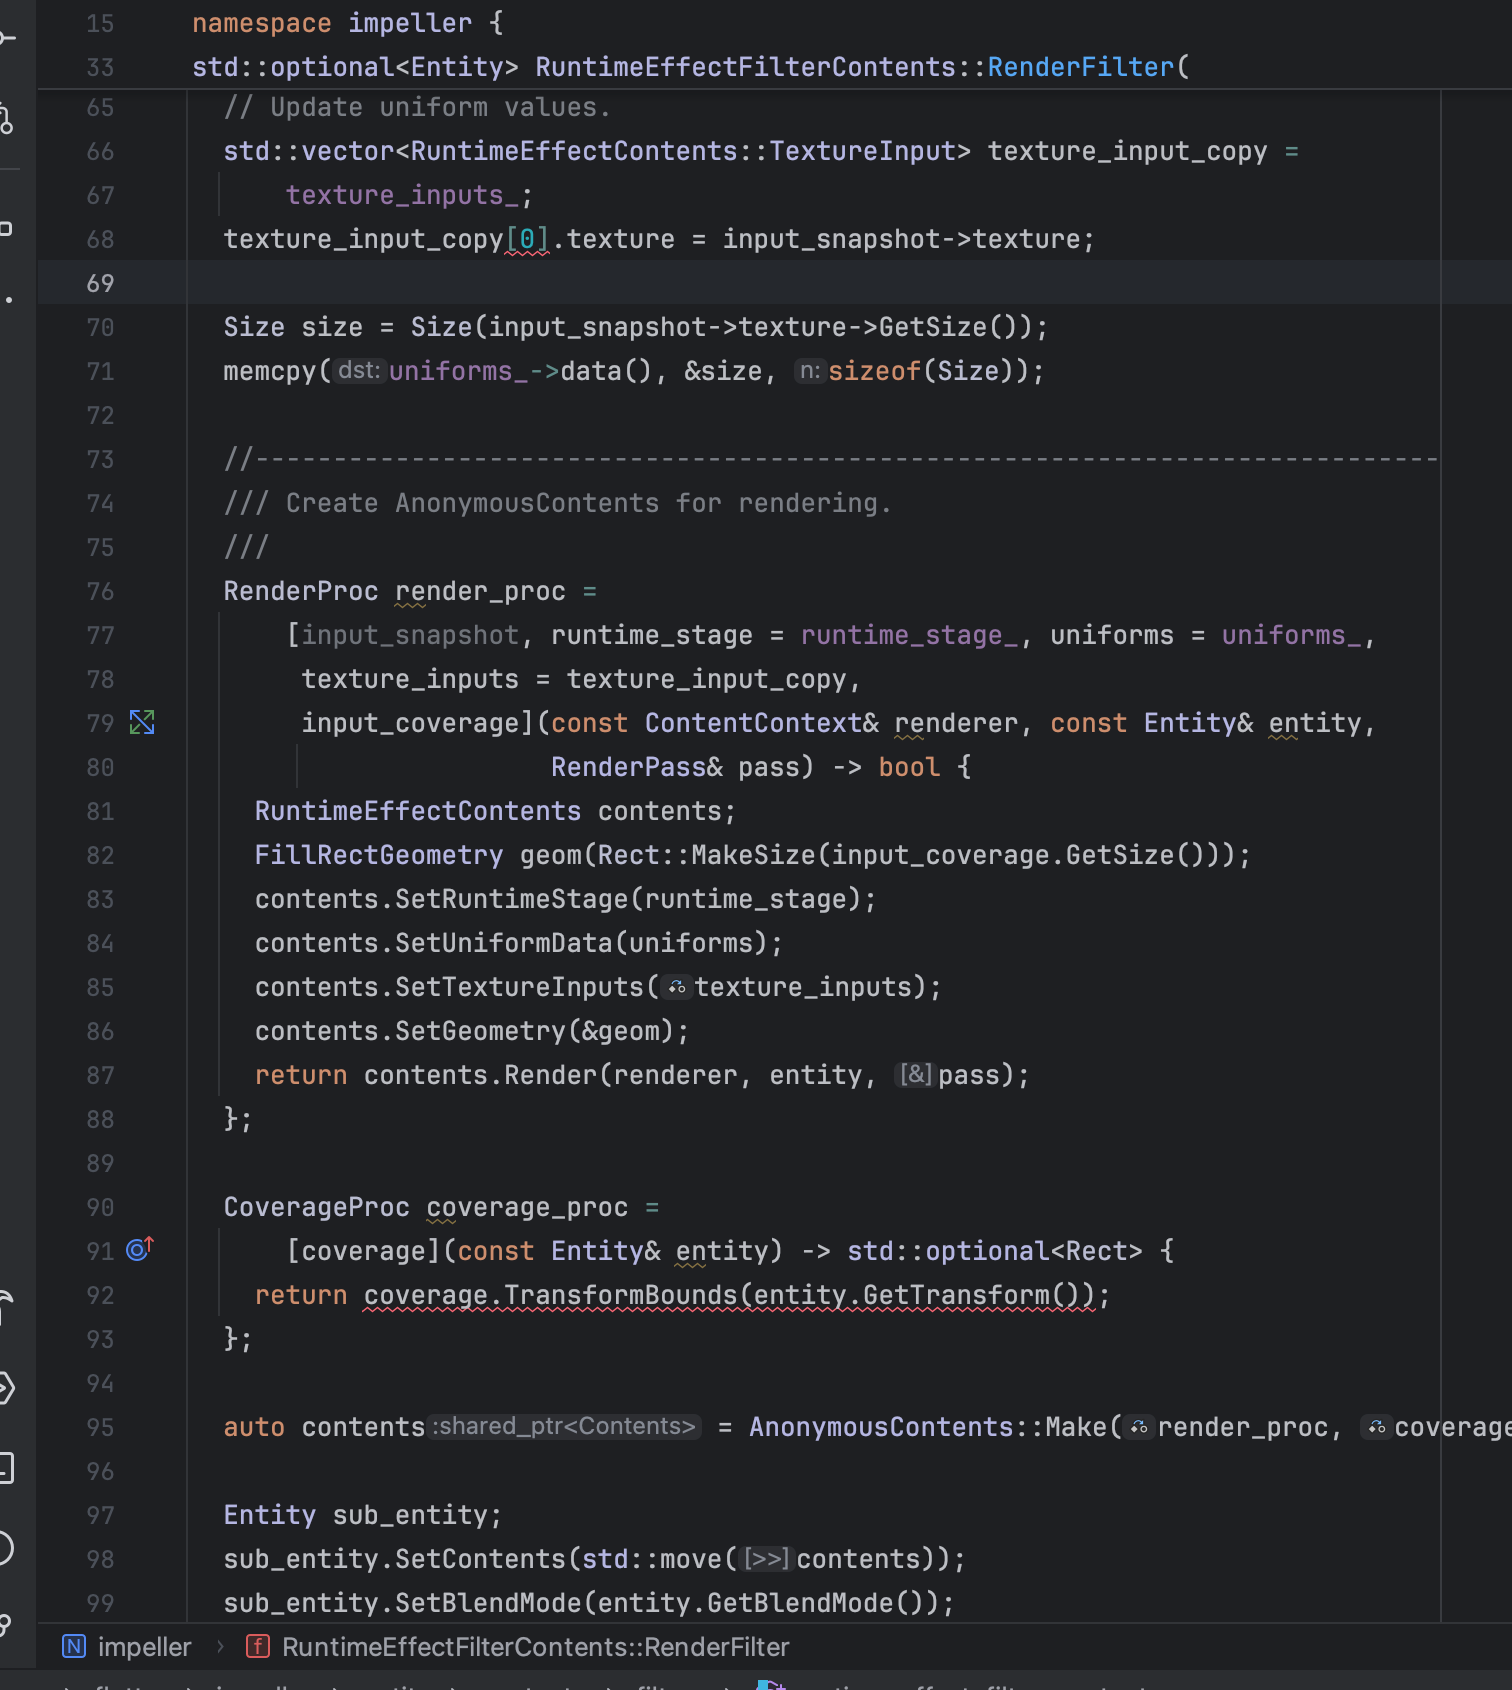Jump to sticky RenderFilter function header

click(691, 67)
